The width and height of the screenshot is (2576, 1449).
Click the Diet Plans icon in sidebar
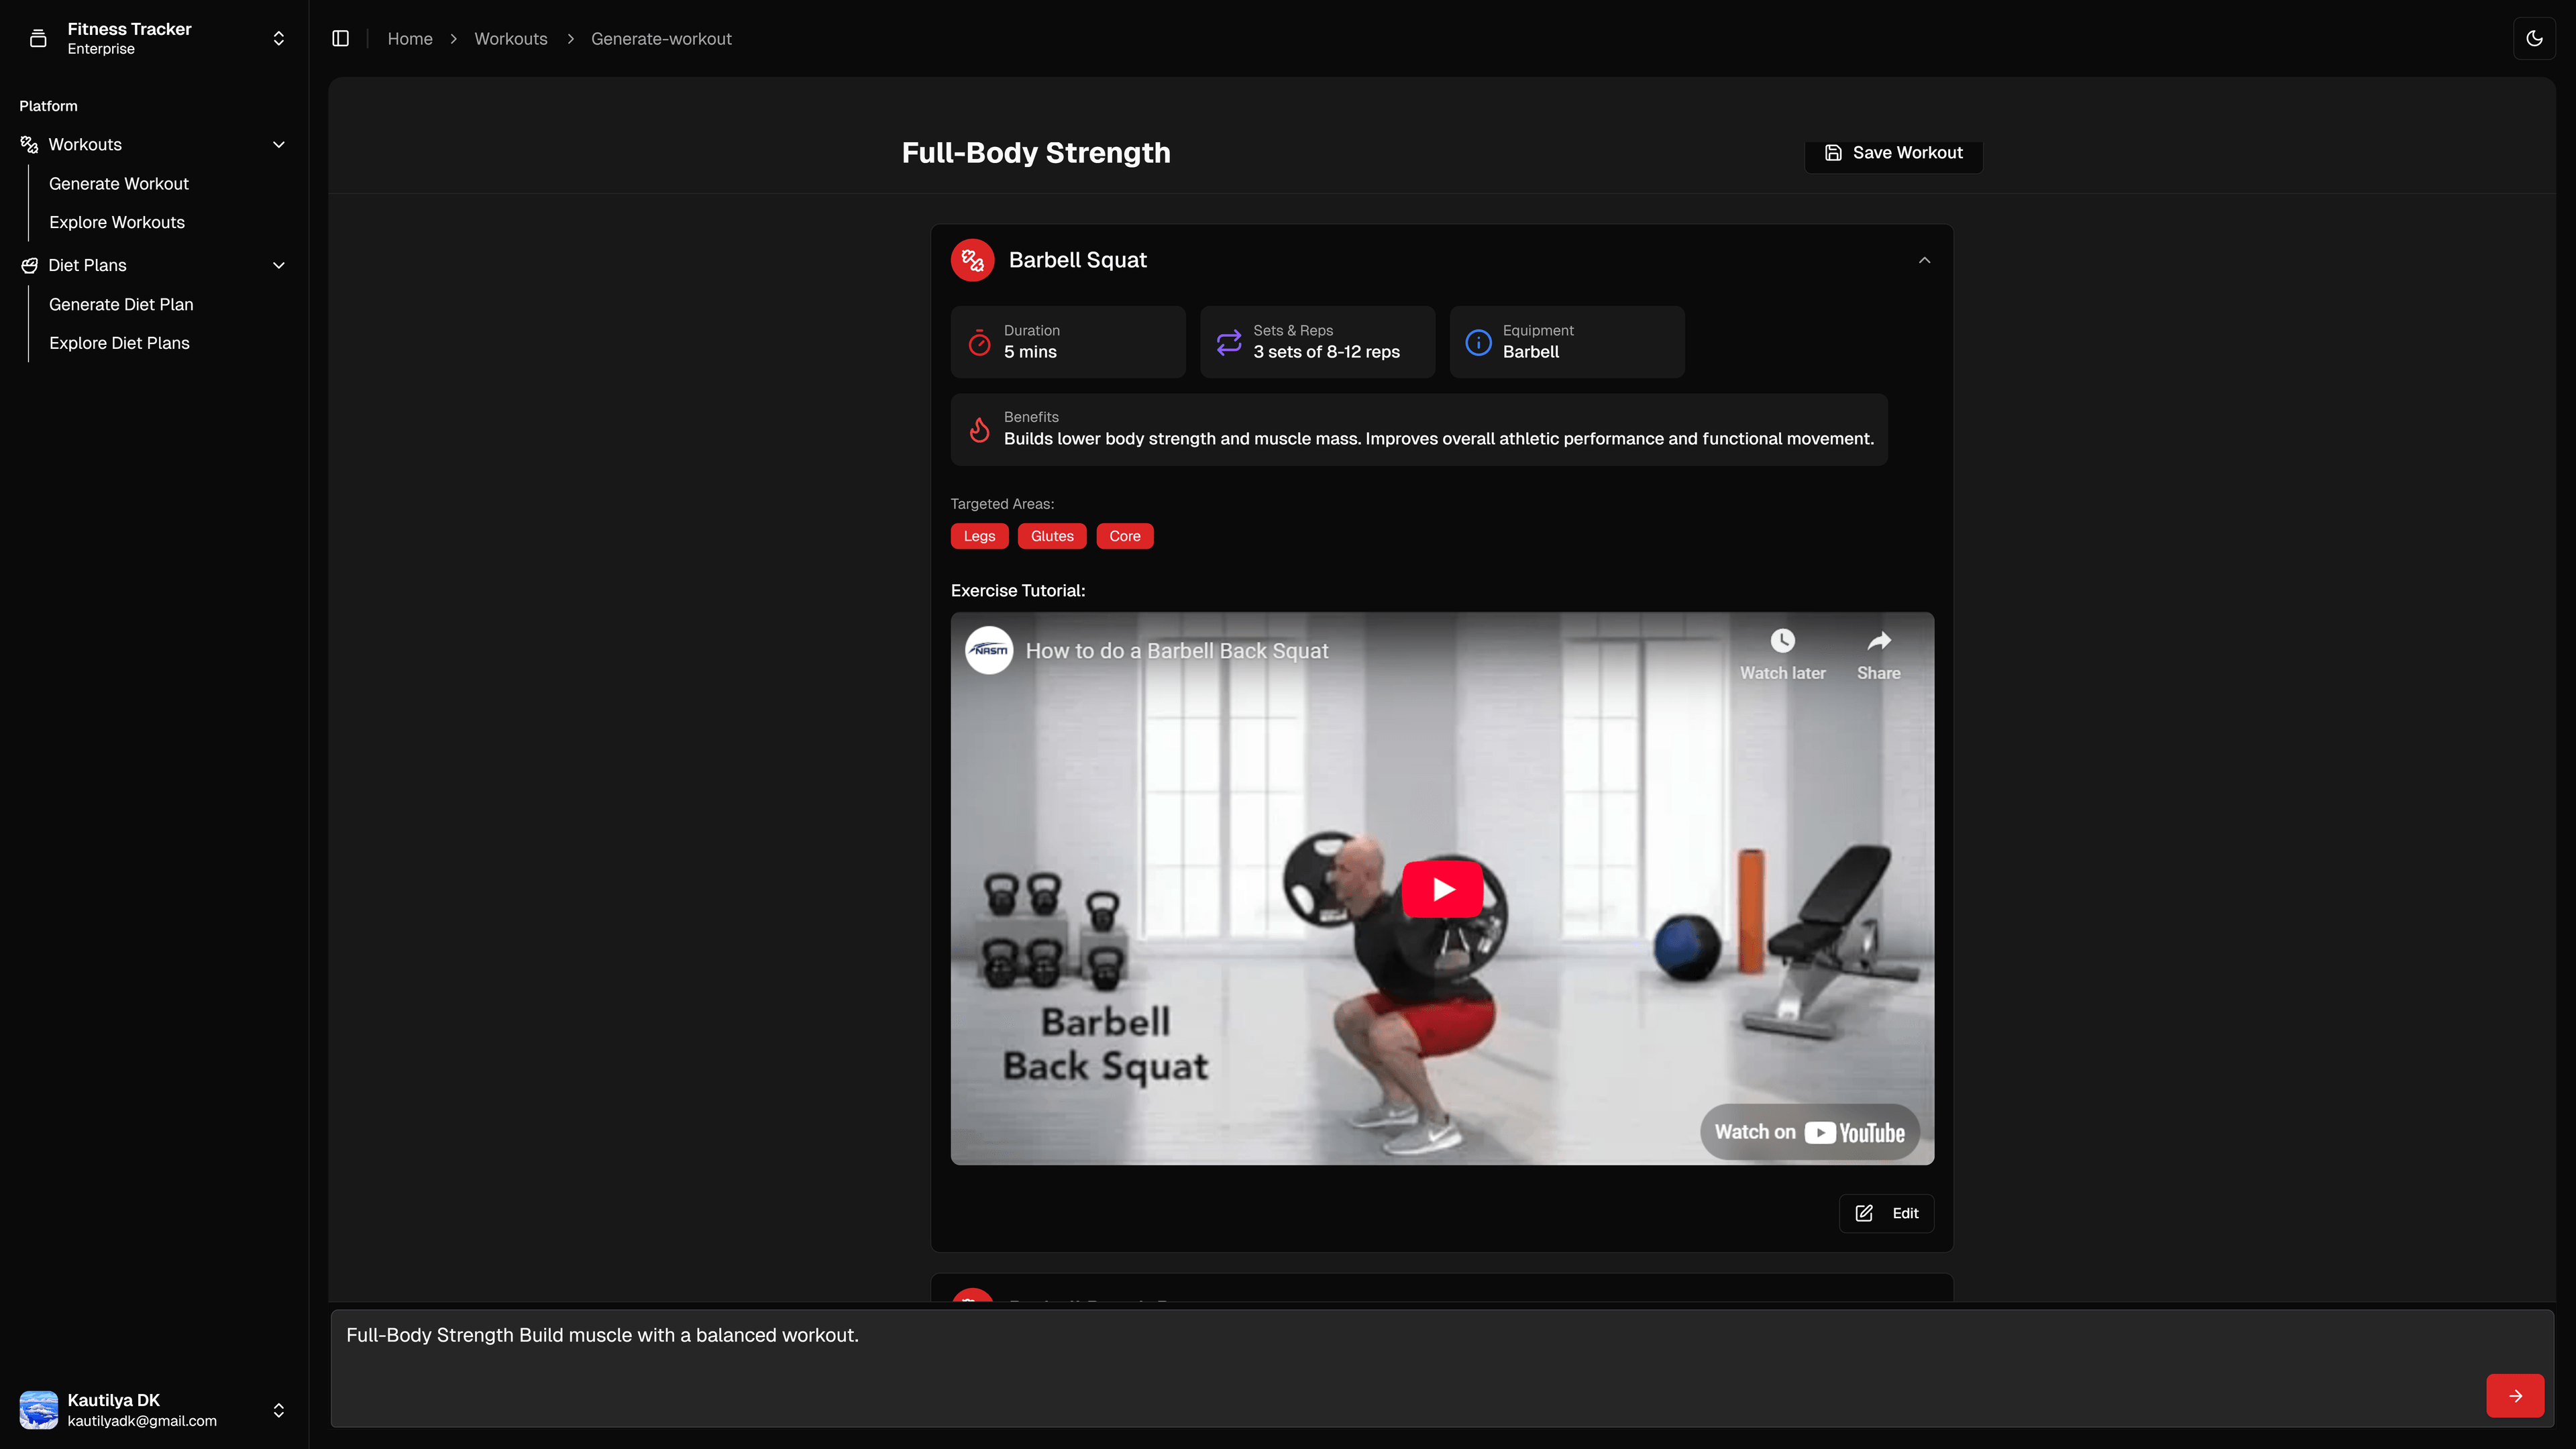[x=29, y=265]
